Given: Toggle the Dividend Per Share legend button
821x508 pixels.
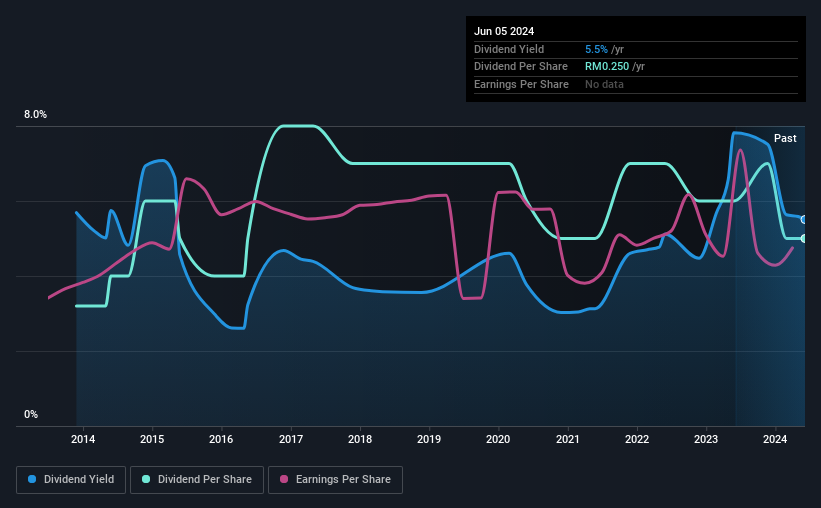Looking at the screenshot, I should click(197, 480).
